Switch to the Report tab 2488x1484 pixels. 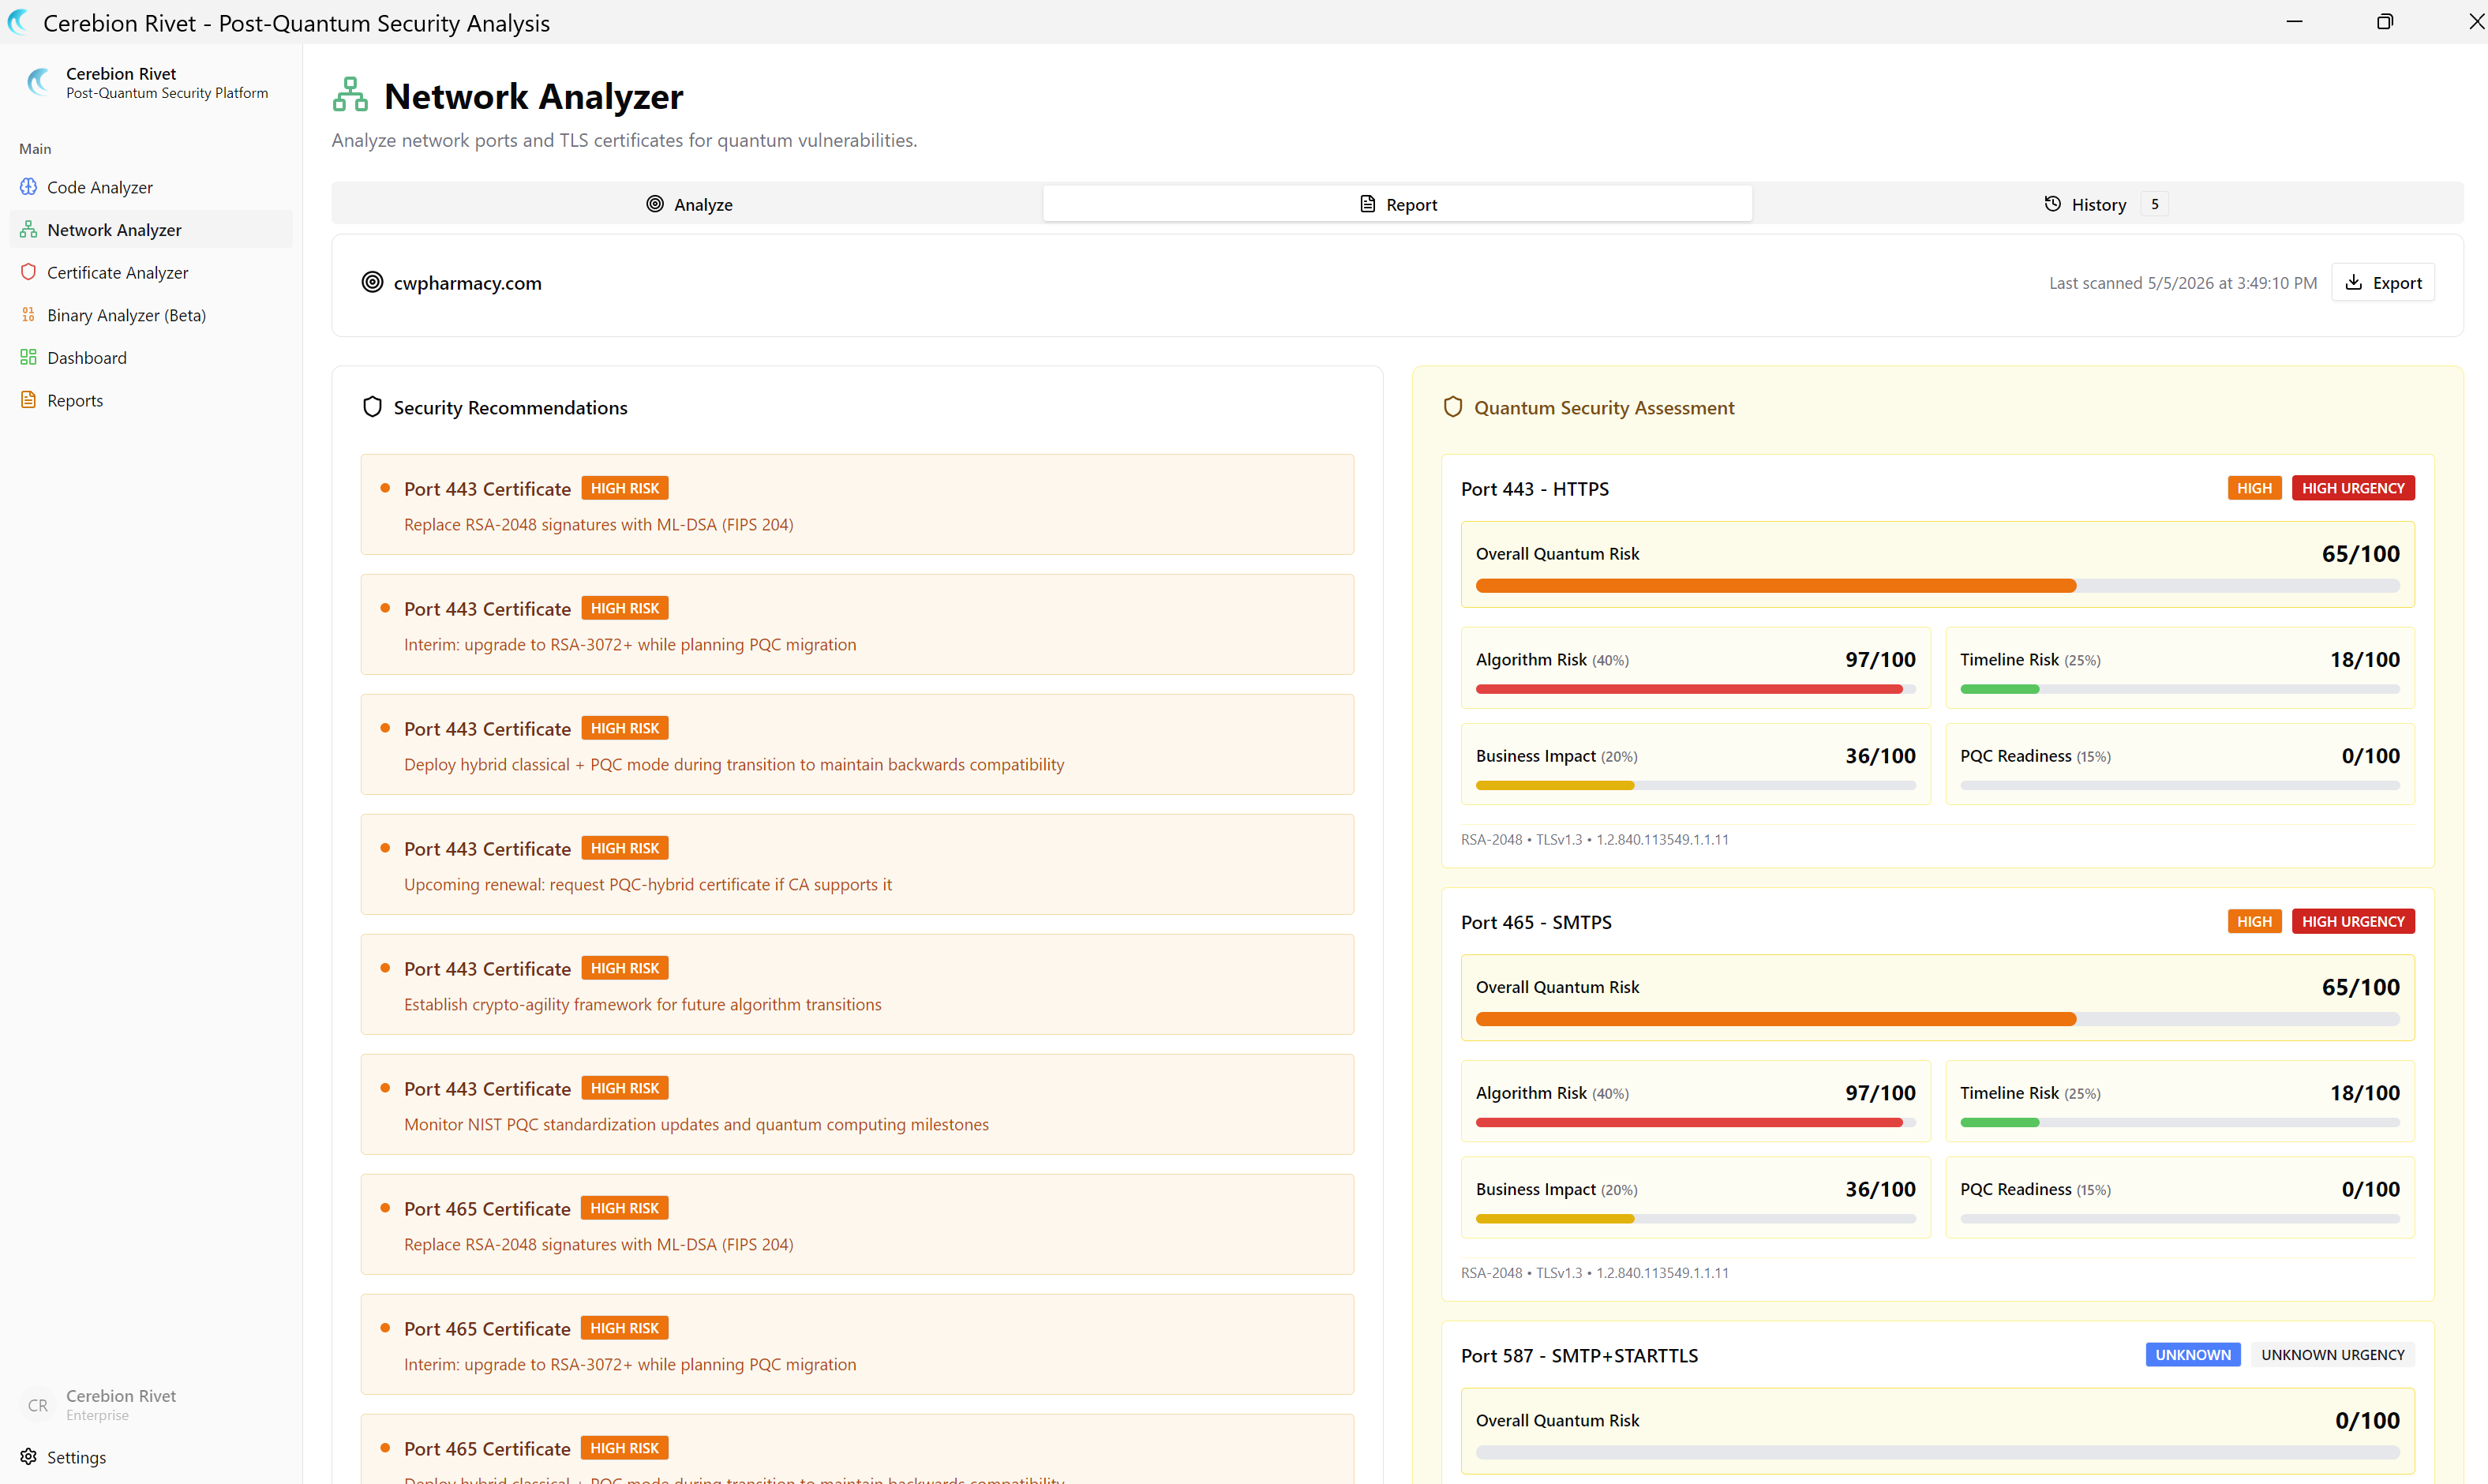pyautogui.click(x=1397, y=204)
